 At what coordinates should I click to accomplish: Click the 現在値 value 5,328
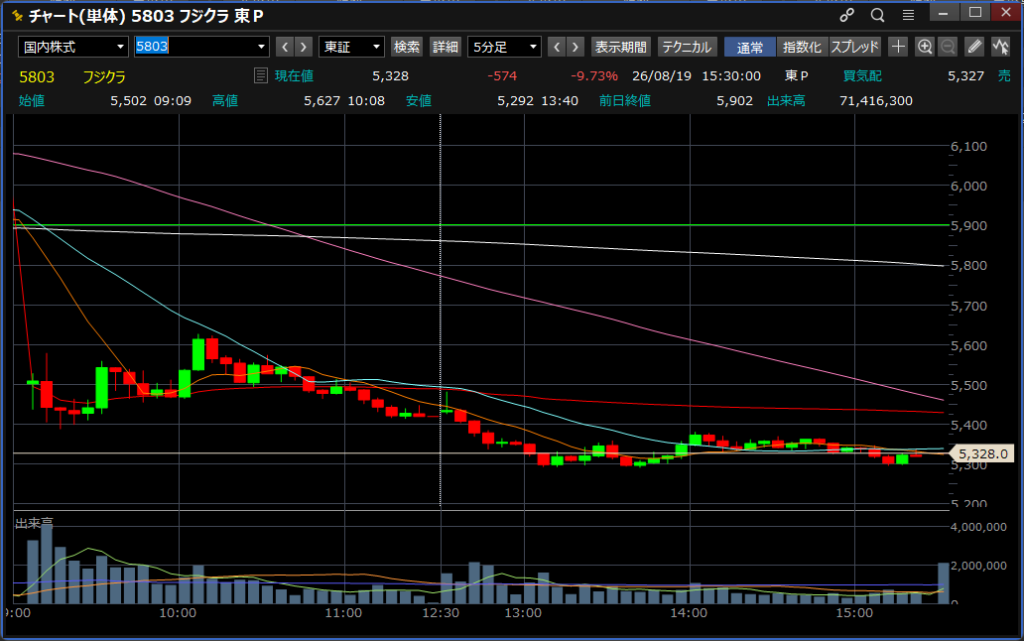point(391,76)
